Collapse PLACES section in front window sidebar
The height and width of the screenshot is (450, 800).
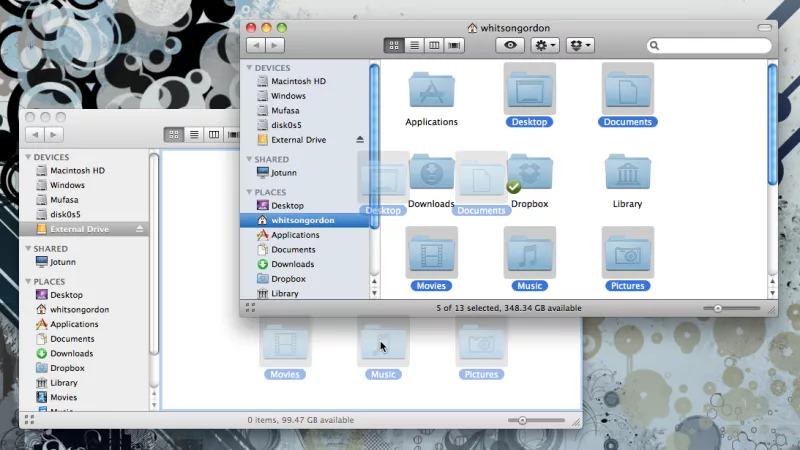tap(249, 192)
